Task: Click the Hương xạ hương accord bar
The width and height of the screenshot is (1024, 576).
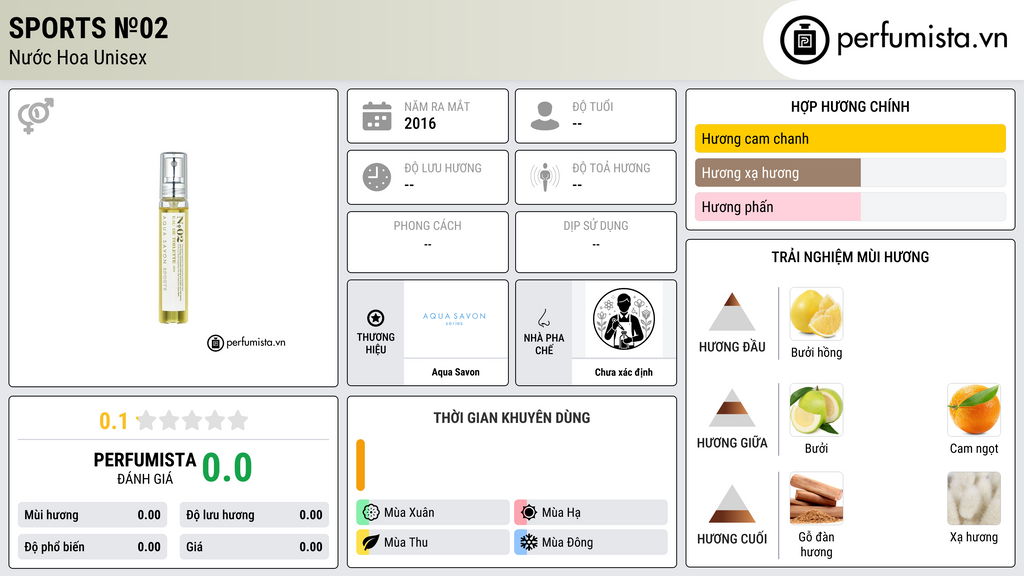Action: 850,173
